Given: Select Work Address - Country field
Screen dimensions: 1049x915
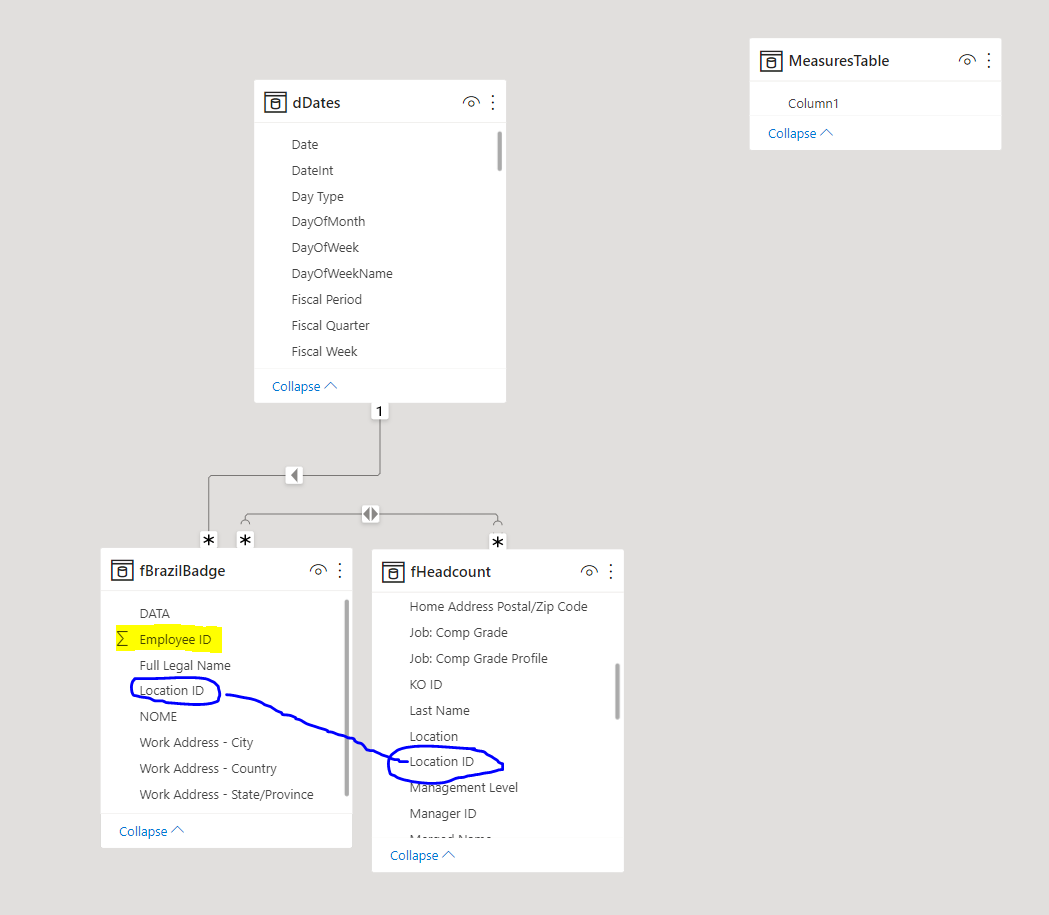Looking at the screenshot, I should pos(208,769).
